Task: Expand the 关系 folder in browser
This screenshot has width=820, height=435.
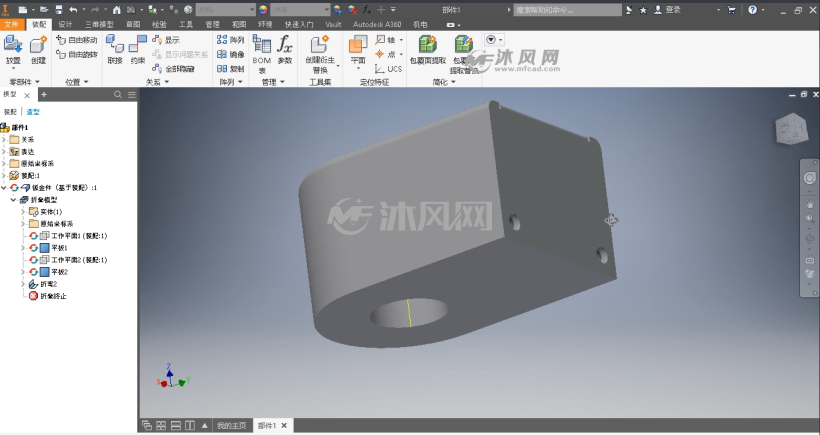Action: pyautogui.click(x=4, y=139)
